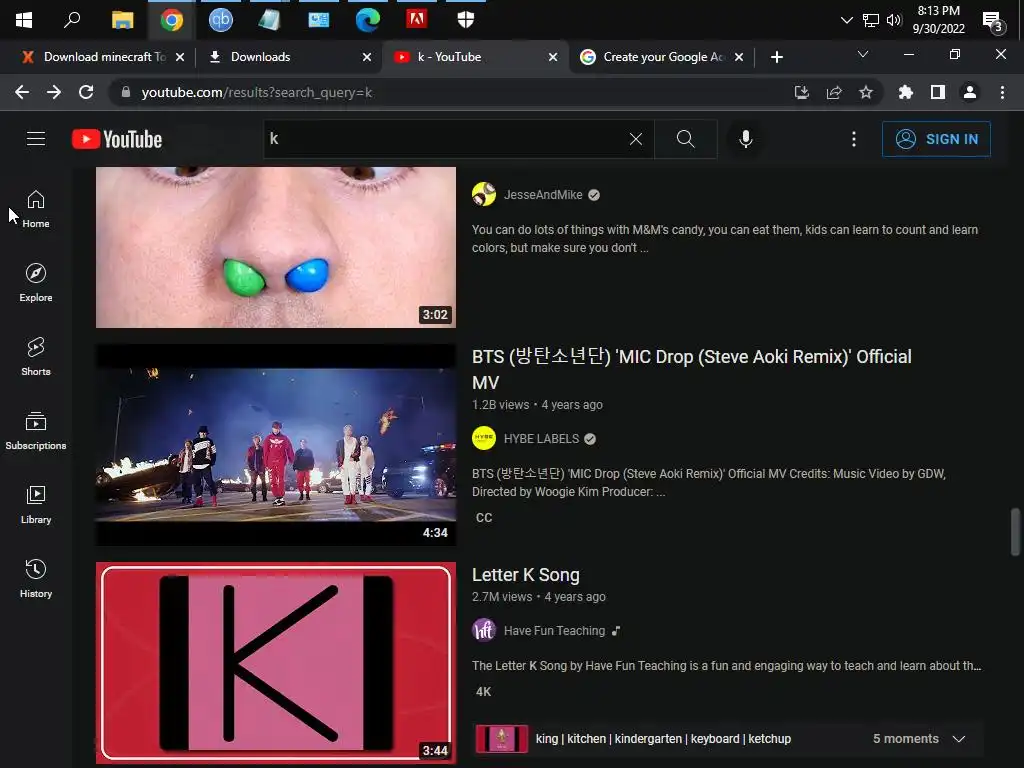Open the Chrome extensions puzzle icon
Screen dimensions: 1024x768
pyautogui.click(x=905, y=92)
